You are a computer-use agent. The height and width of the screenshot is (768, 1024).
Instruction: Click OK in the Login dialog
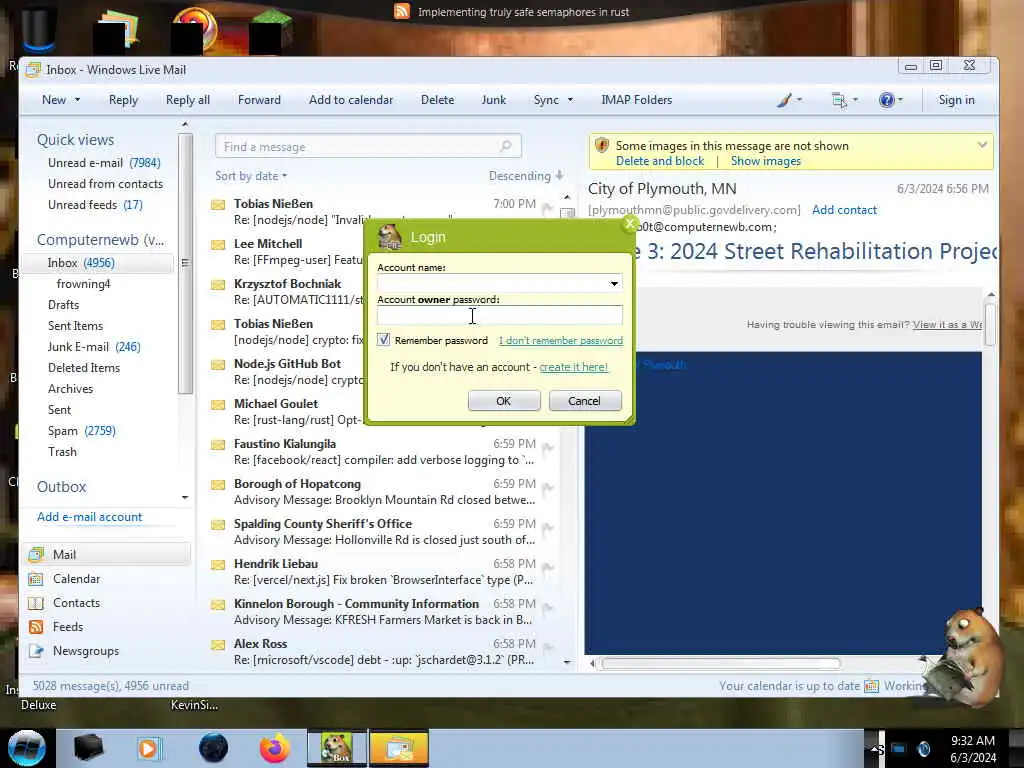click(x=504, y=401)
